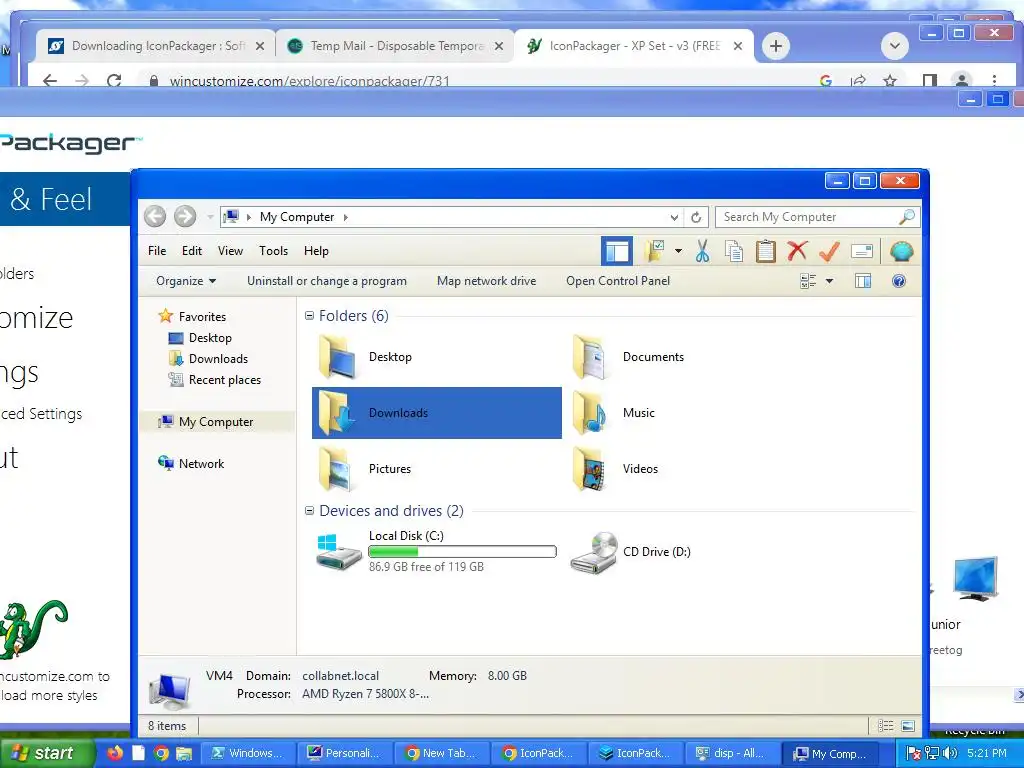
Task: Click the folder options icon with checkmark
Action: [x=655, y=251]
